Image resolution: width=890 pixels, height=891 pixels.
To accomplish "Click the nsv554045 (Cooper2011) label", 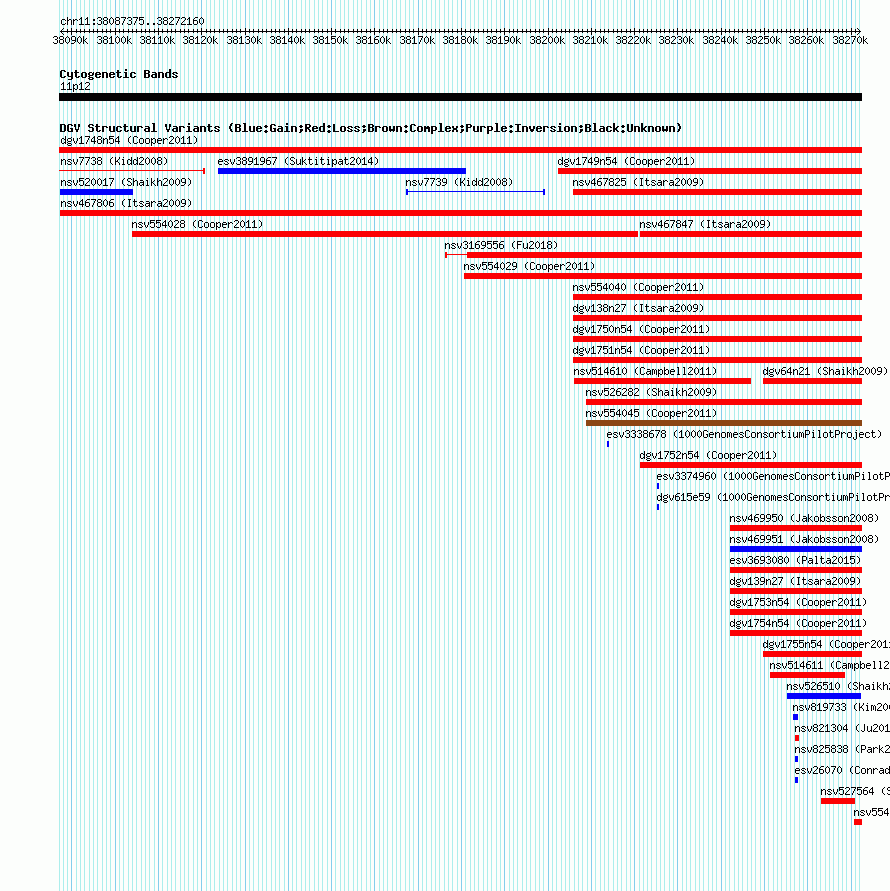I will click(651, 414).
